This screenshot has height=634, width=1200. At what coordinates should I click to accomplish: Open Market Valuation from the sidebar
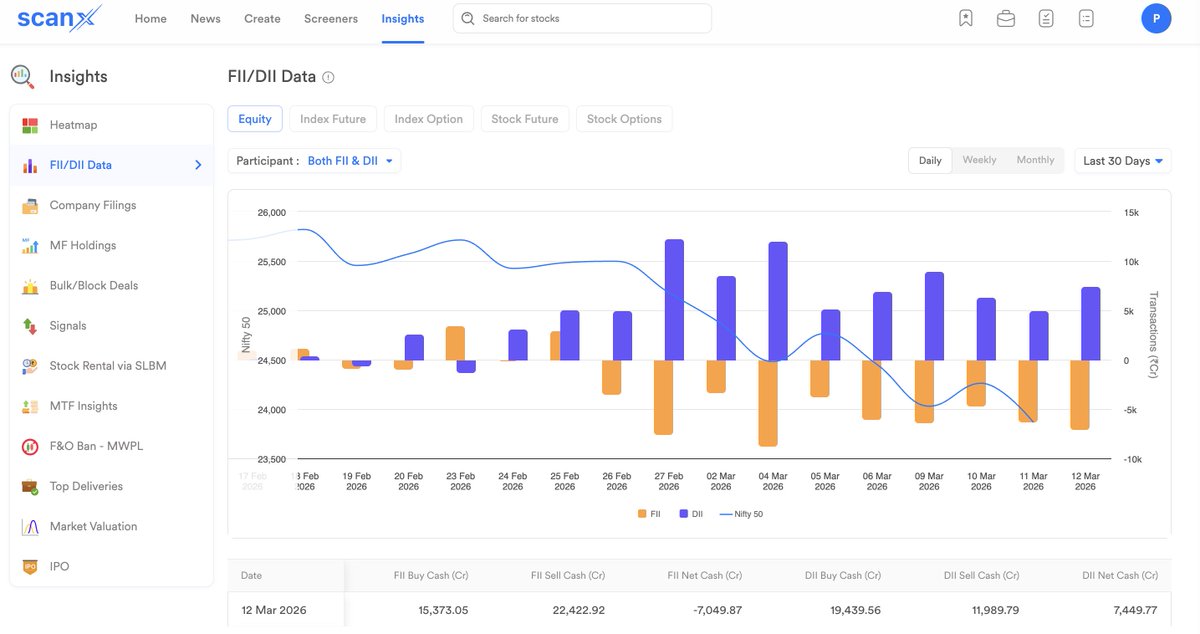112,526
